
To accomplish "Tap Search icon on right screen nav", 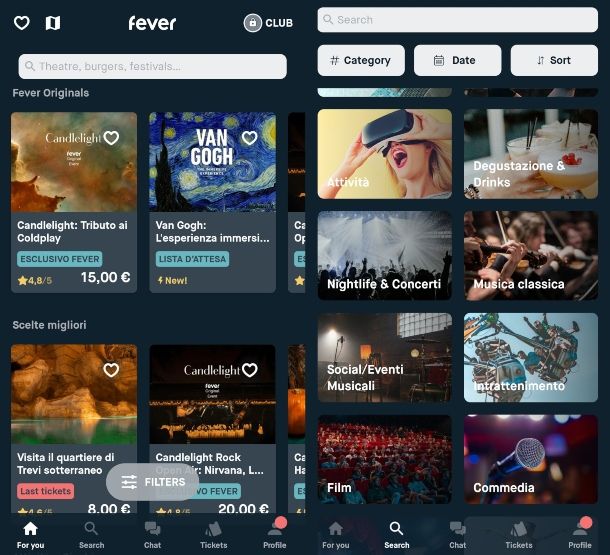I will tap(396, 529).
